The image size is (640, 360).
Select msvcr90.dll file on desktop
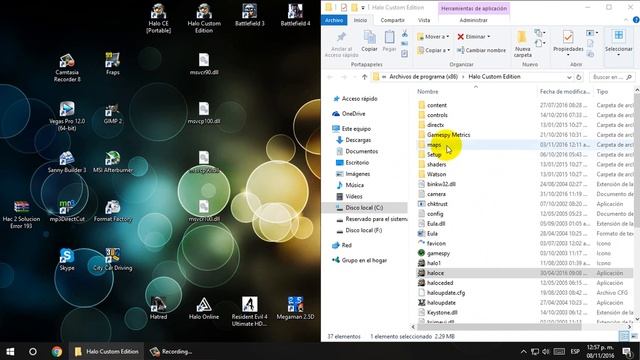click(204, 64)
